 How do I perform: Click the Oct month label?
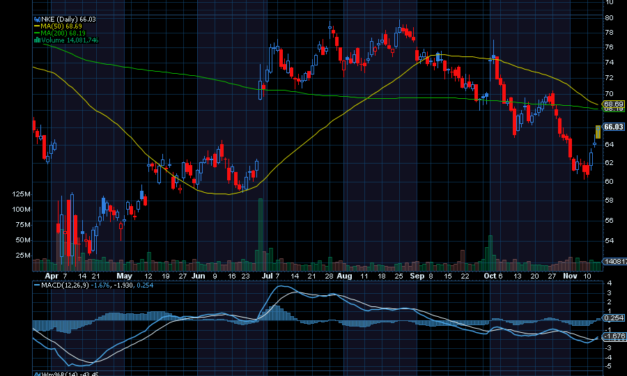tap(490, 276)
